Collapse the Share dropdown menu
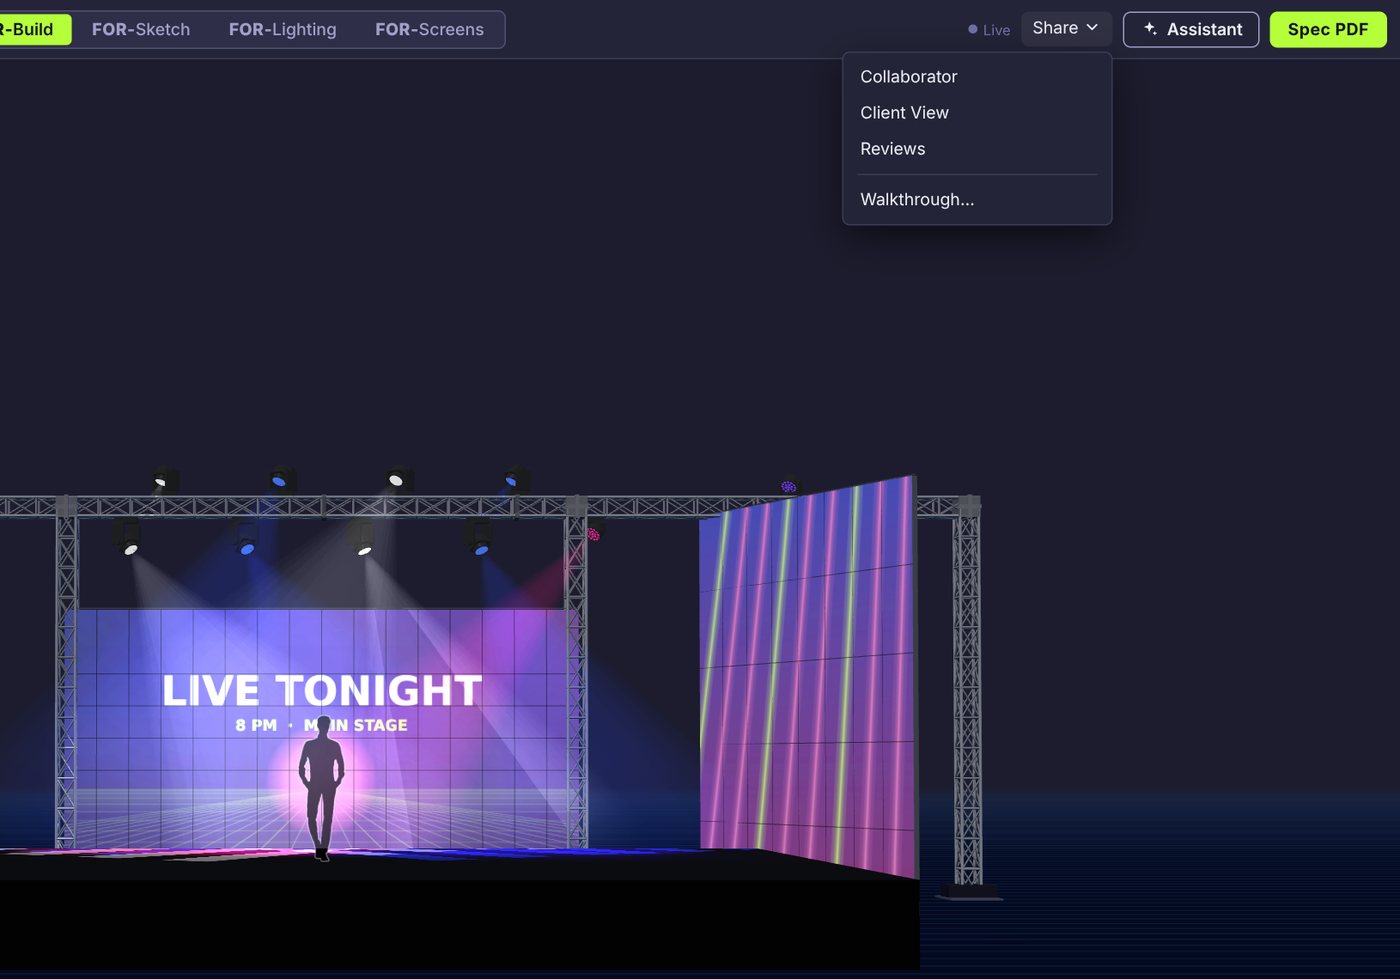This screenshot has width=1400, height=979. point(1066,28)
